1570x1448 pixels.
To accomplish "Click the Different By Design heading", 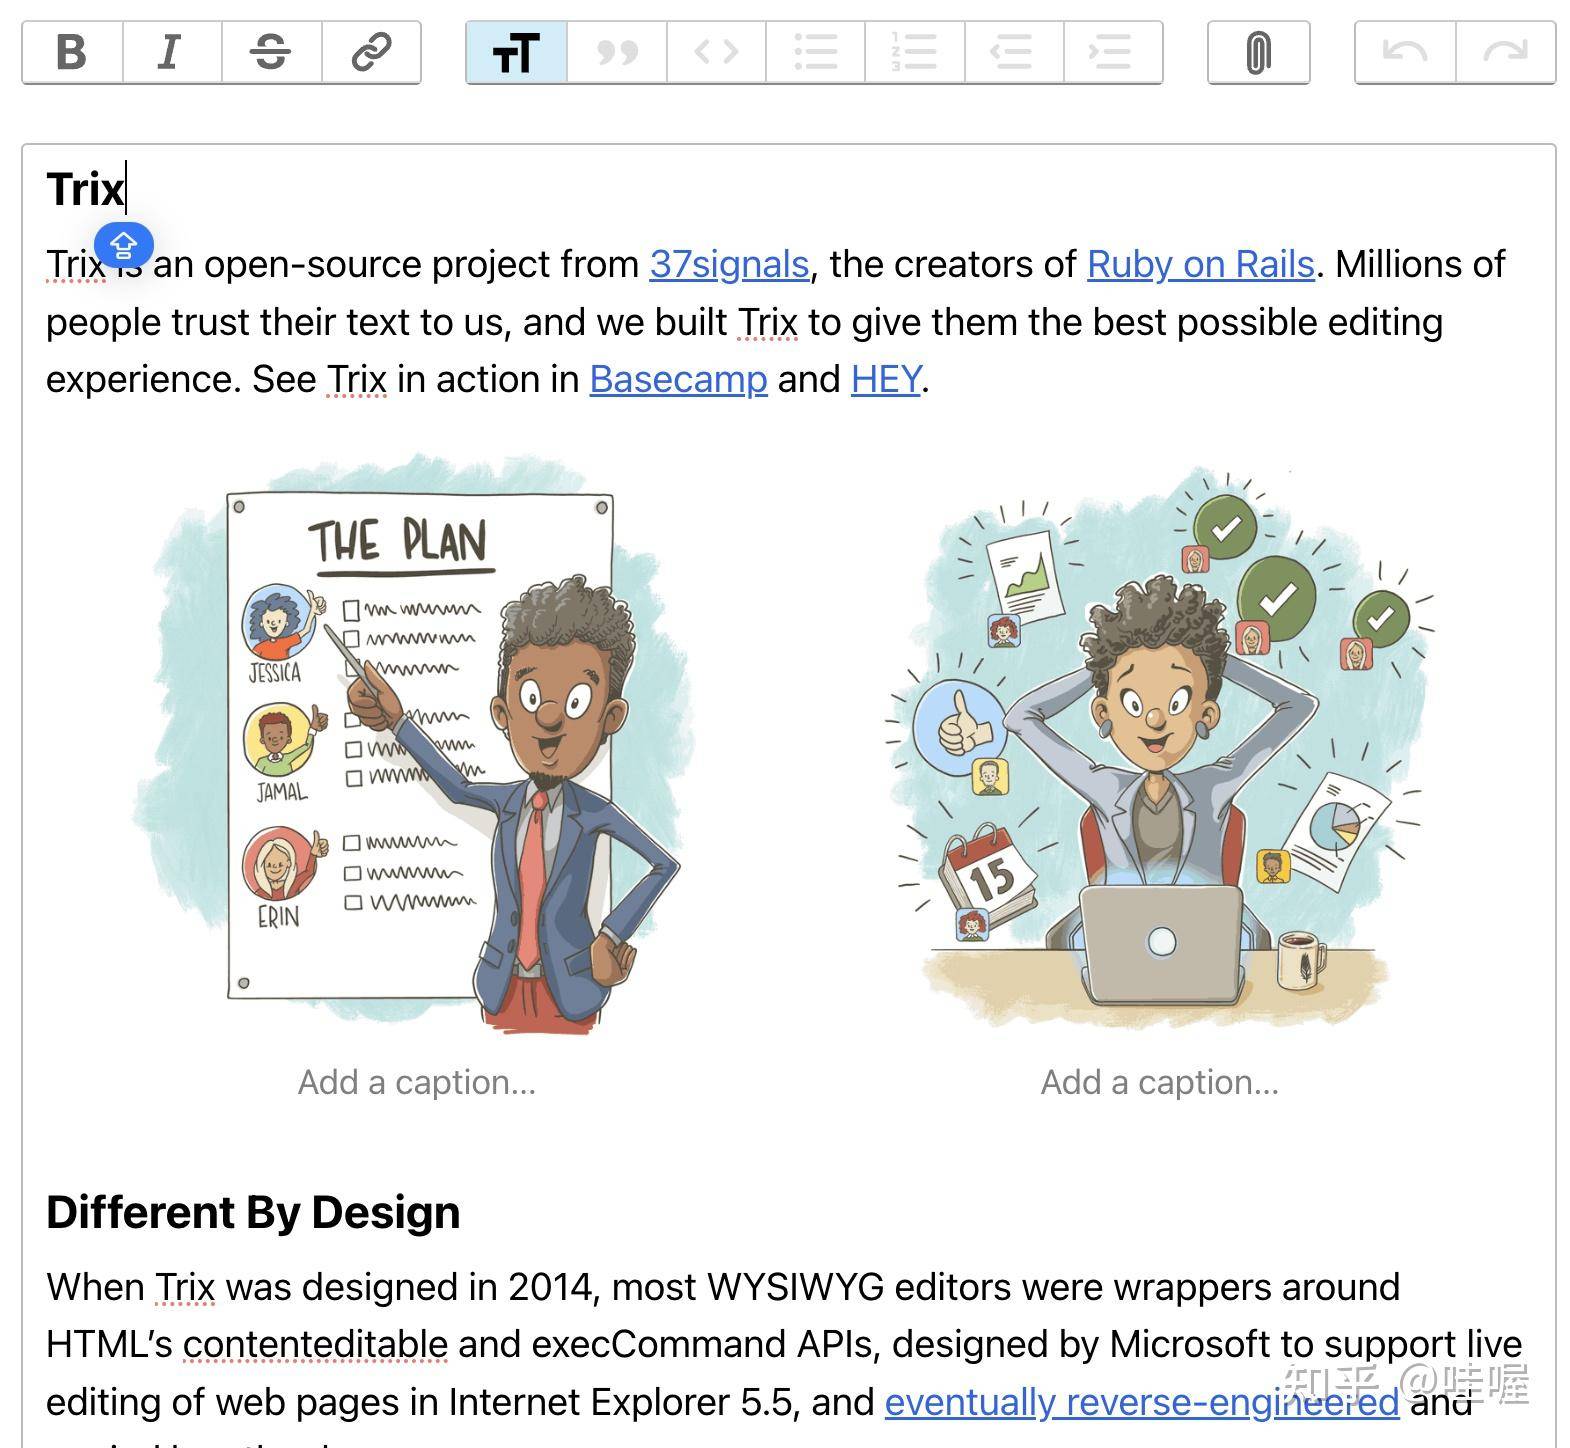I will tap(253, 1212).
